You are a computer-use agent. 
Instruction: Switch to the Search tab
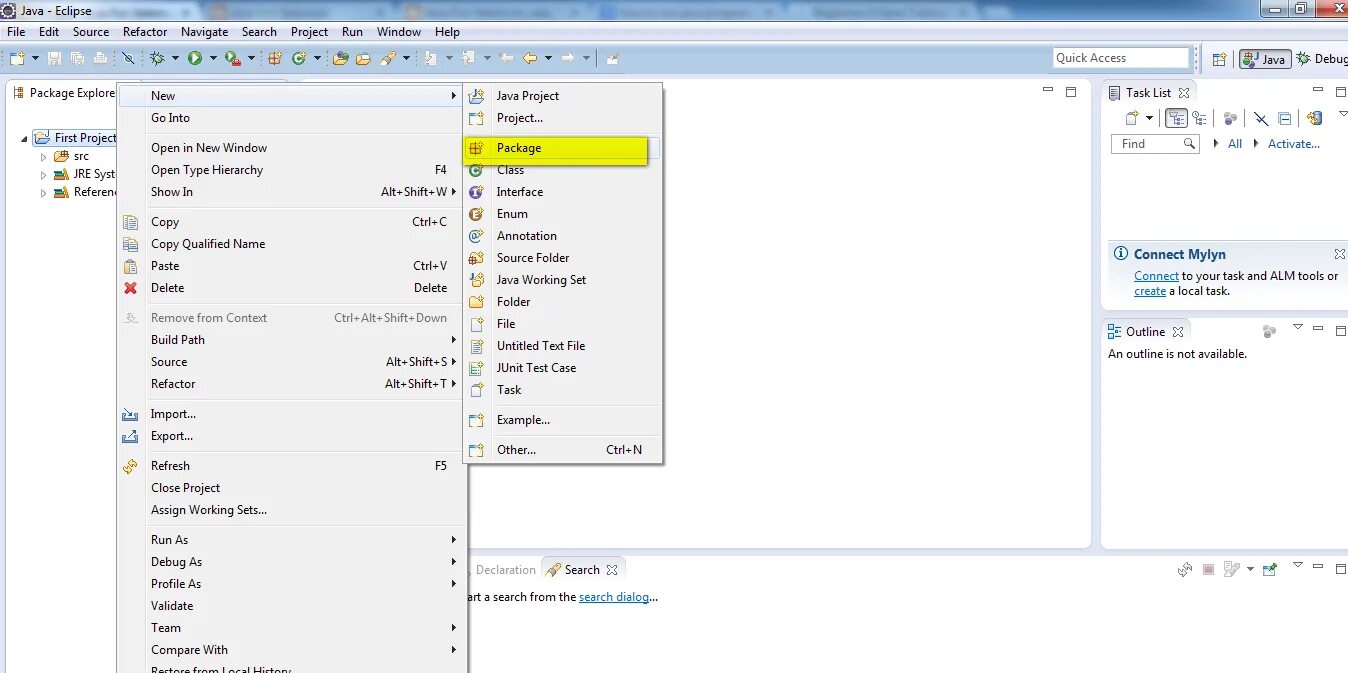coord(583,570)
